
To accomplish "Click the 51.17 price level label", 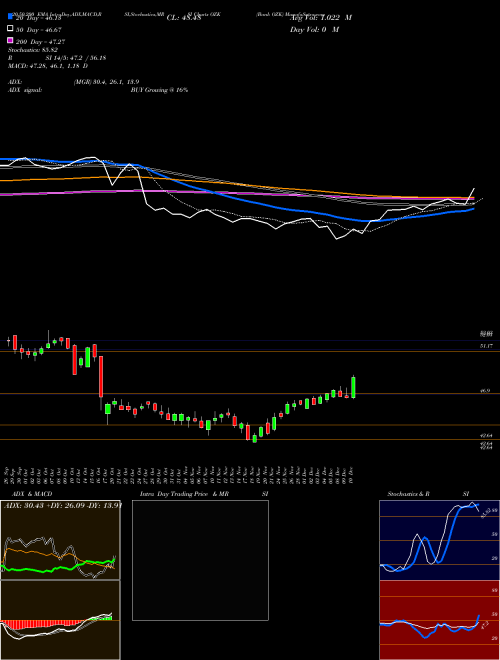I will pyautogui.click(x=486, y=346).
